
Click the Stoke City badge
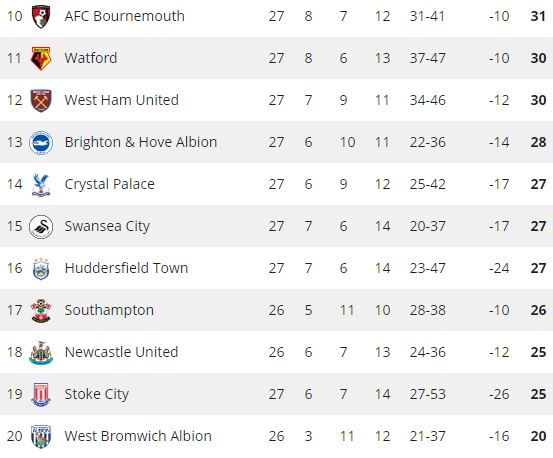coord(41,395)
